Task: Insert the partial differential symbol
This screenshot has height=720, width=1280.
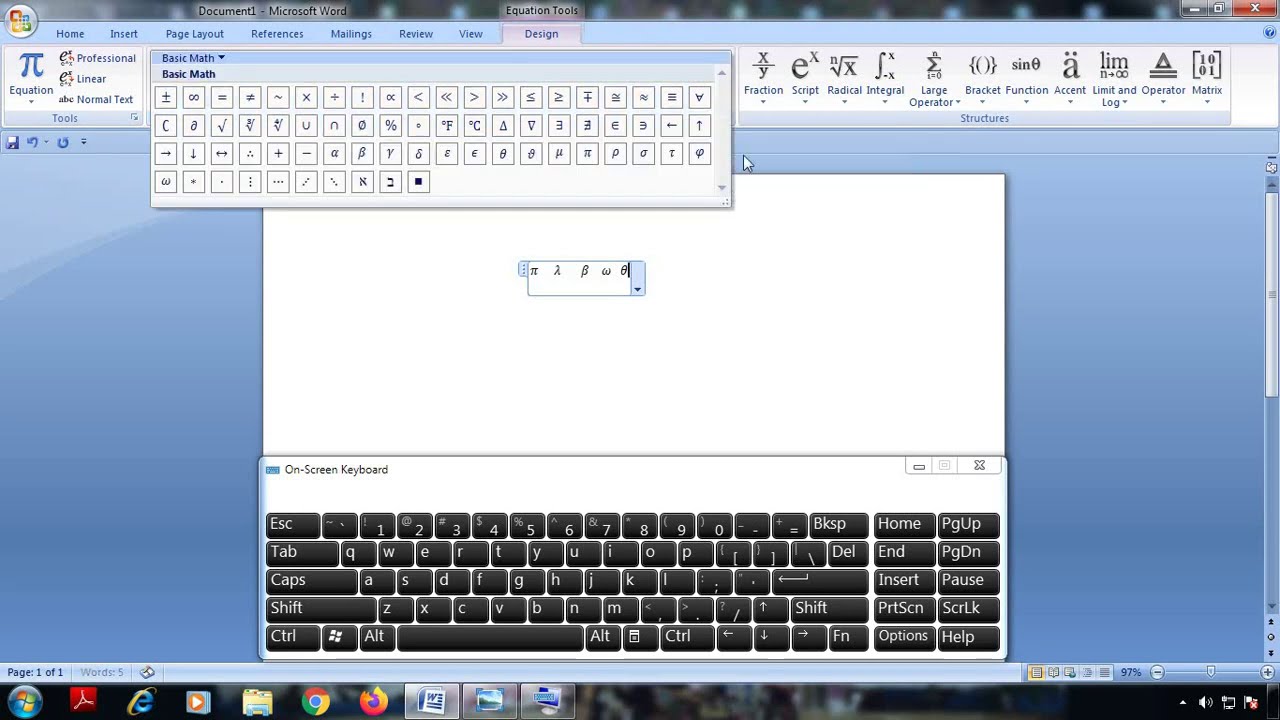Action: pos(194,125)
